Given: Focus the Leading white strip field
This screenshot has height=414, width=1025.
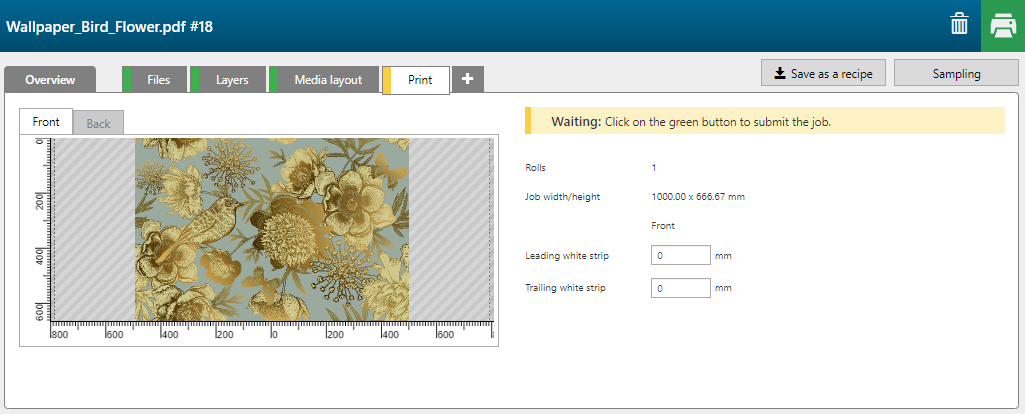Looking at the screenshot, I should [680, 256].
